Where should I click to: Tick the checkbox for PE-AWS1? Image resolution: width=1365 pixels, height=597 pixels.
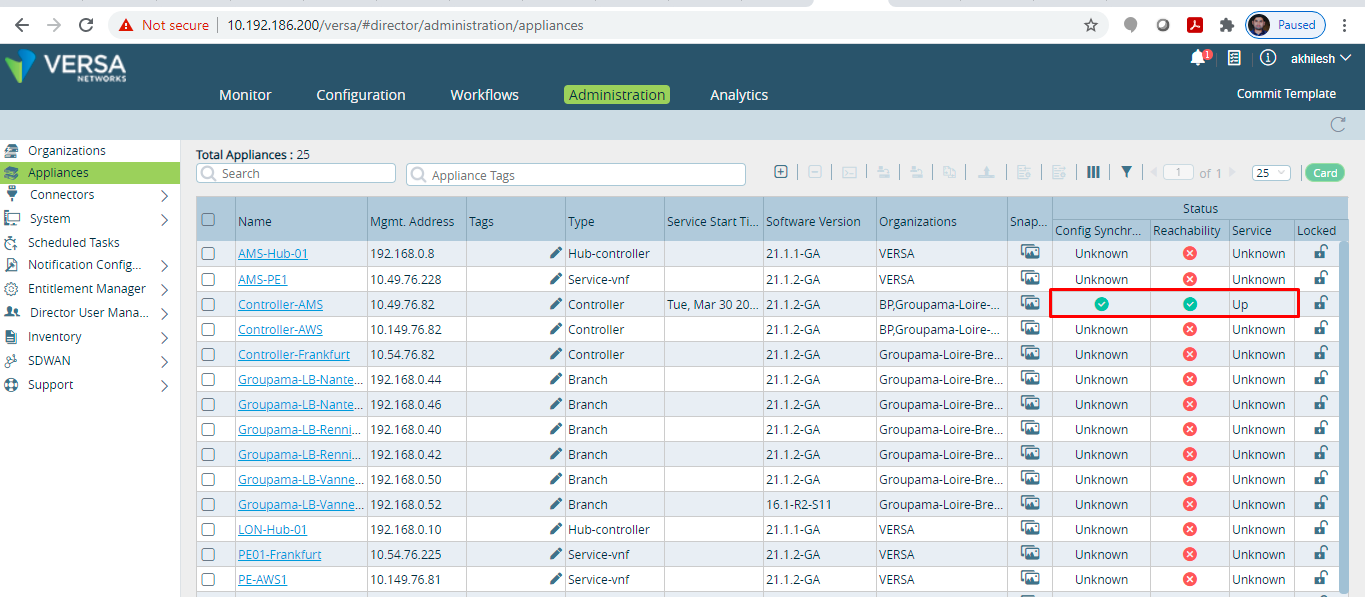(208, 579)
